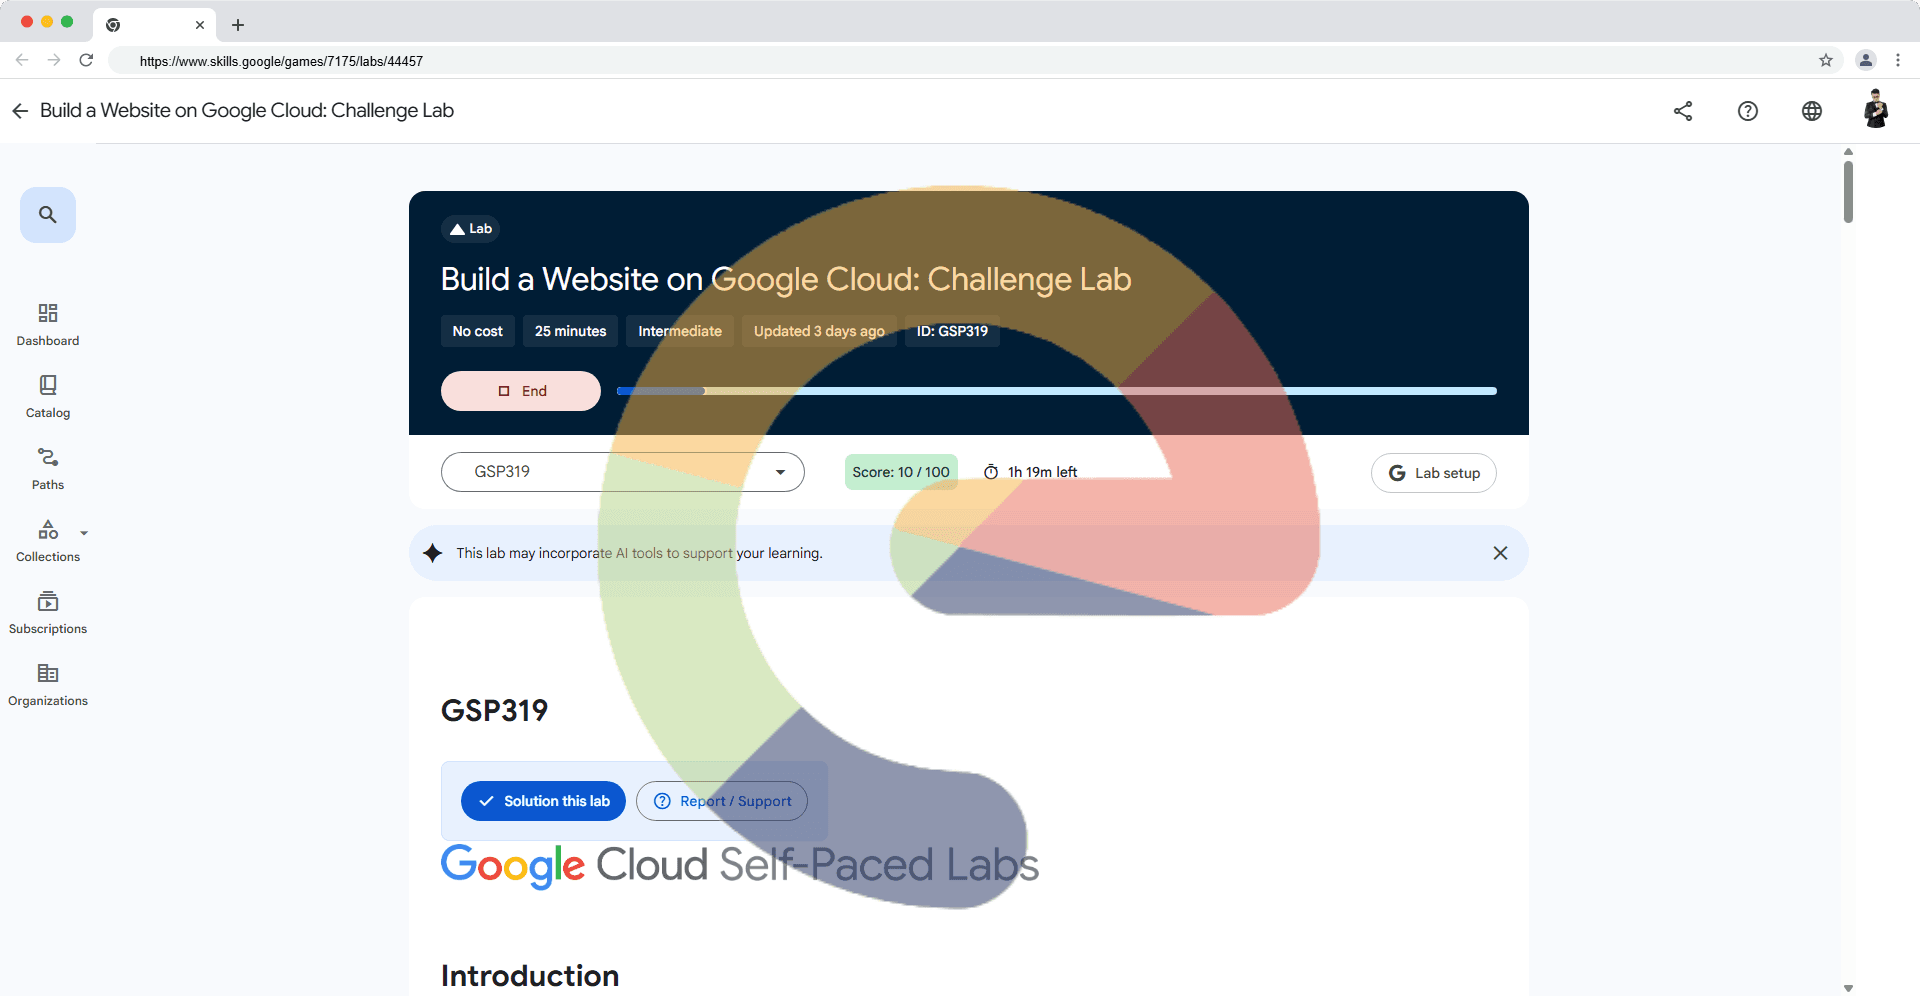This screenshot has width=1920, height=996.
Task: Click the Introduction heading
Action: (530, 976)
